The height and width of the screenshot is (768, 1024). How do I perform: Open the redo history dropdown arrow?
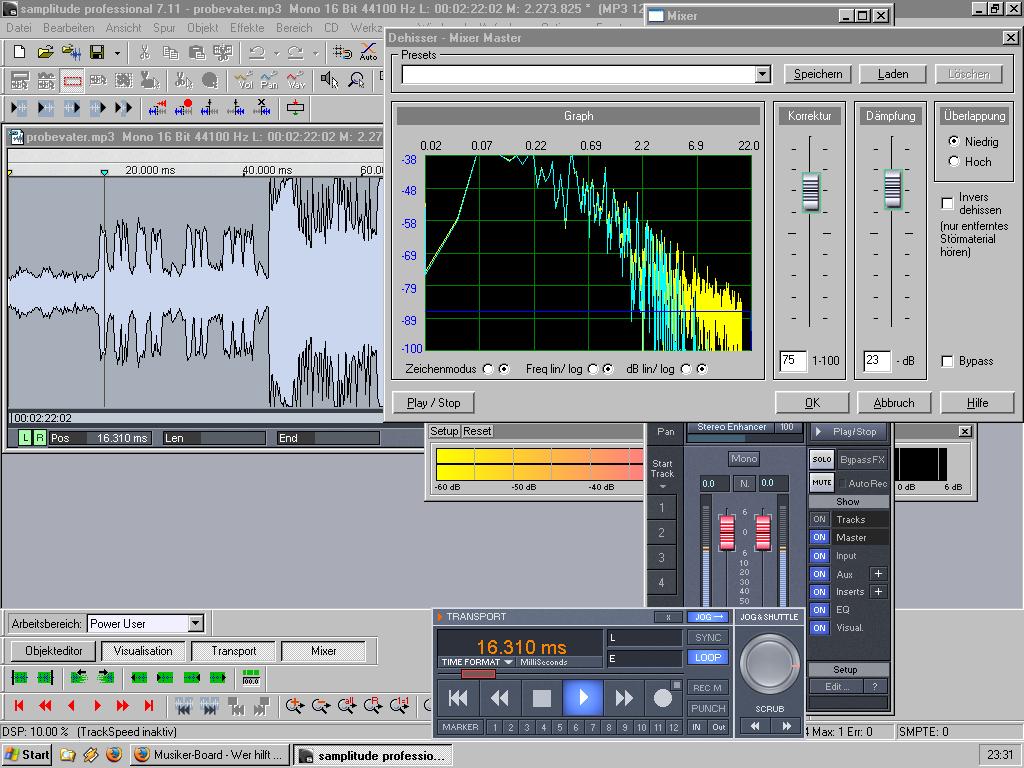click(x=315, y=53)
